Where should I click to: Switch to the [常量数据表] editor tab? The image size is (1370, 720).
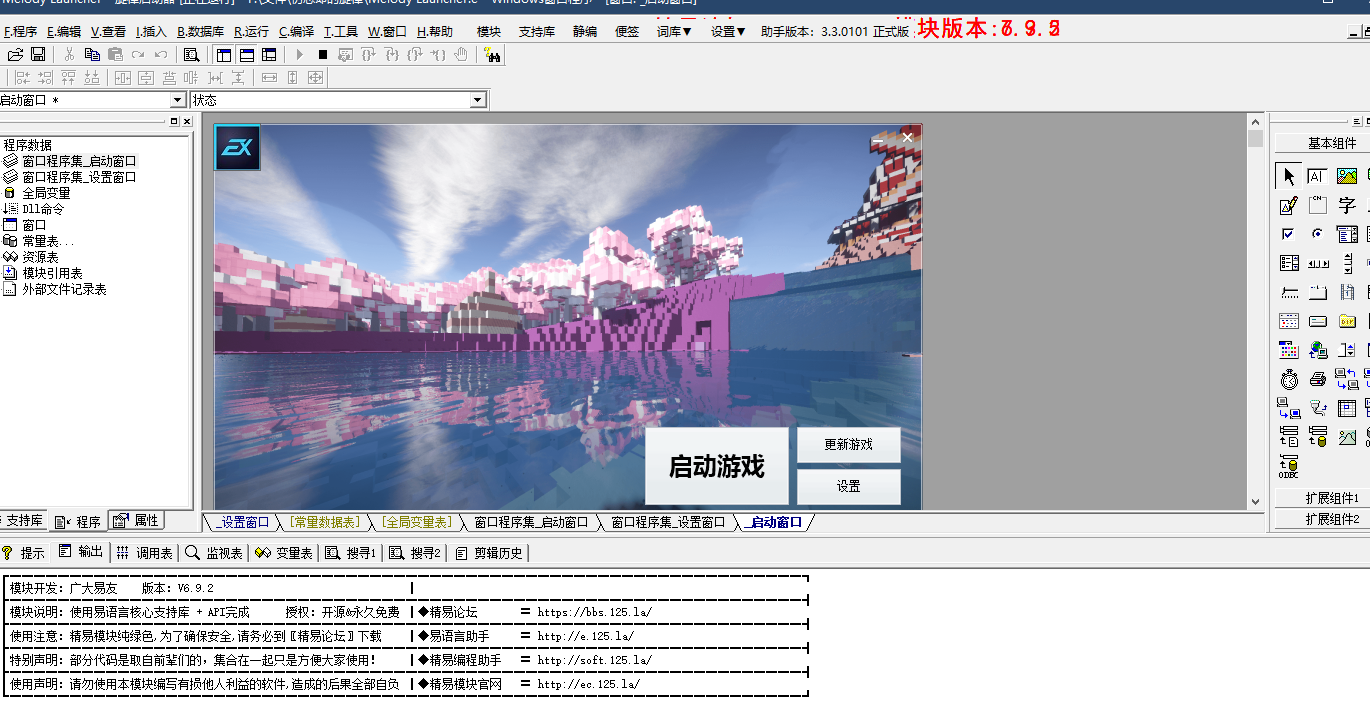(324, 522)
